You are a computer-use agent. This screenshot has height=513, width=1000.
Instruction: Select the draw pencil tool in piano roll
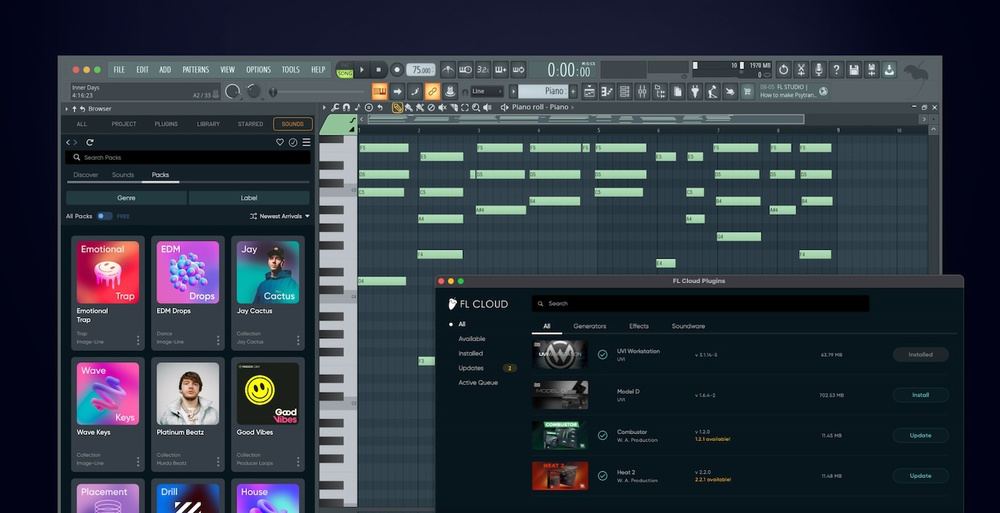click(397, 107)
